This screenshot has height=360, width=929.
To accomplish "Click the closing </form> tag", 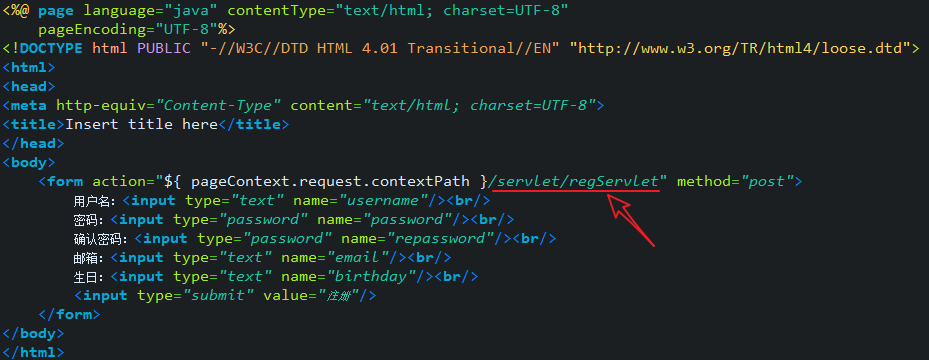I will pos(69,314).
